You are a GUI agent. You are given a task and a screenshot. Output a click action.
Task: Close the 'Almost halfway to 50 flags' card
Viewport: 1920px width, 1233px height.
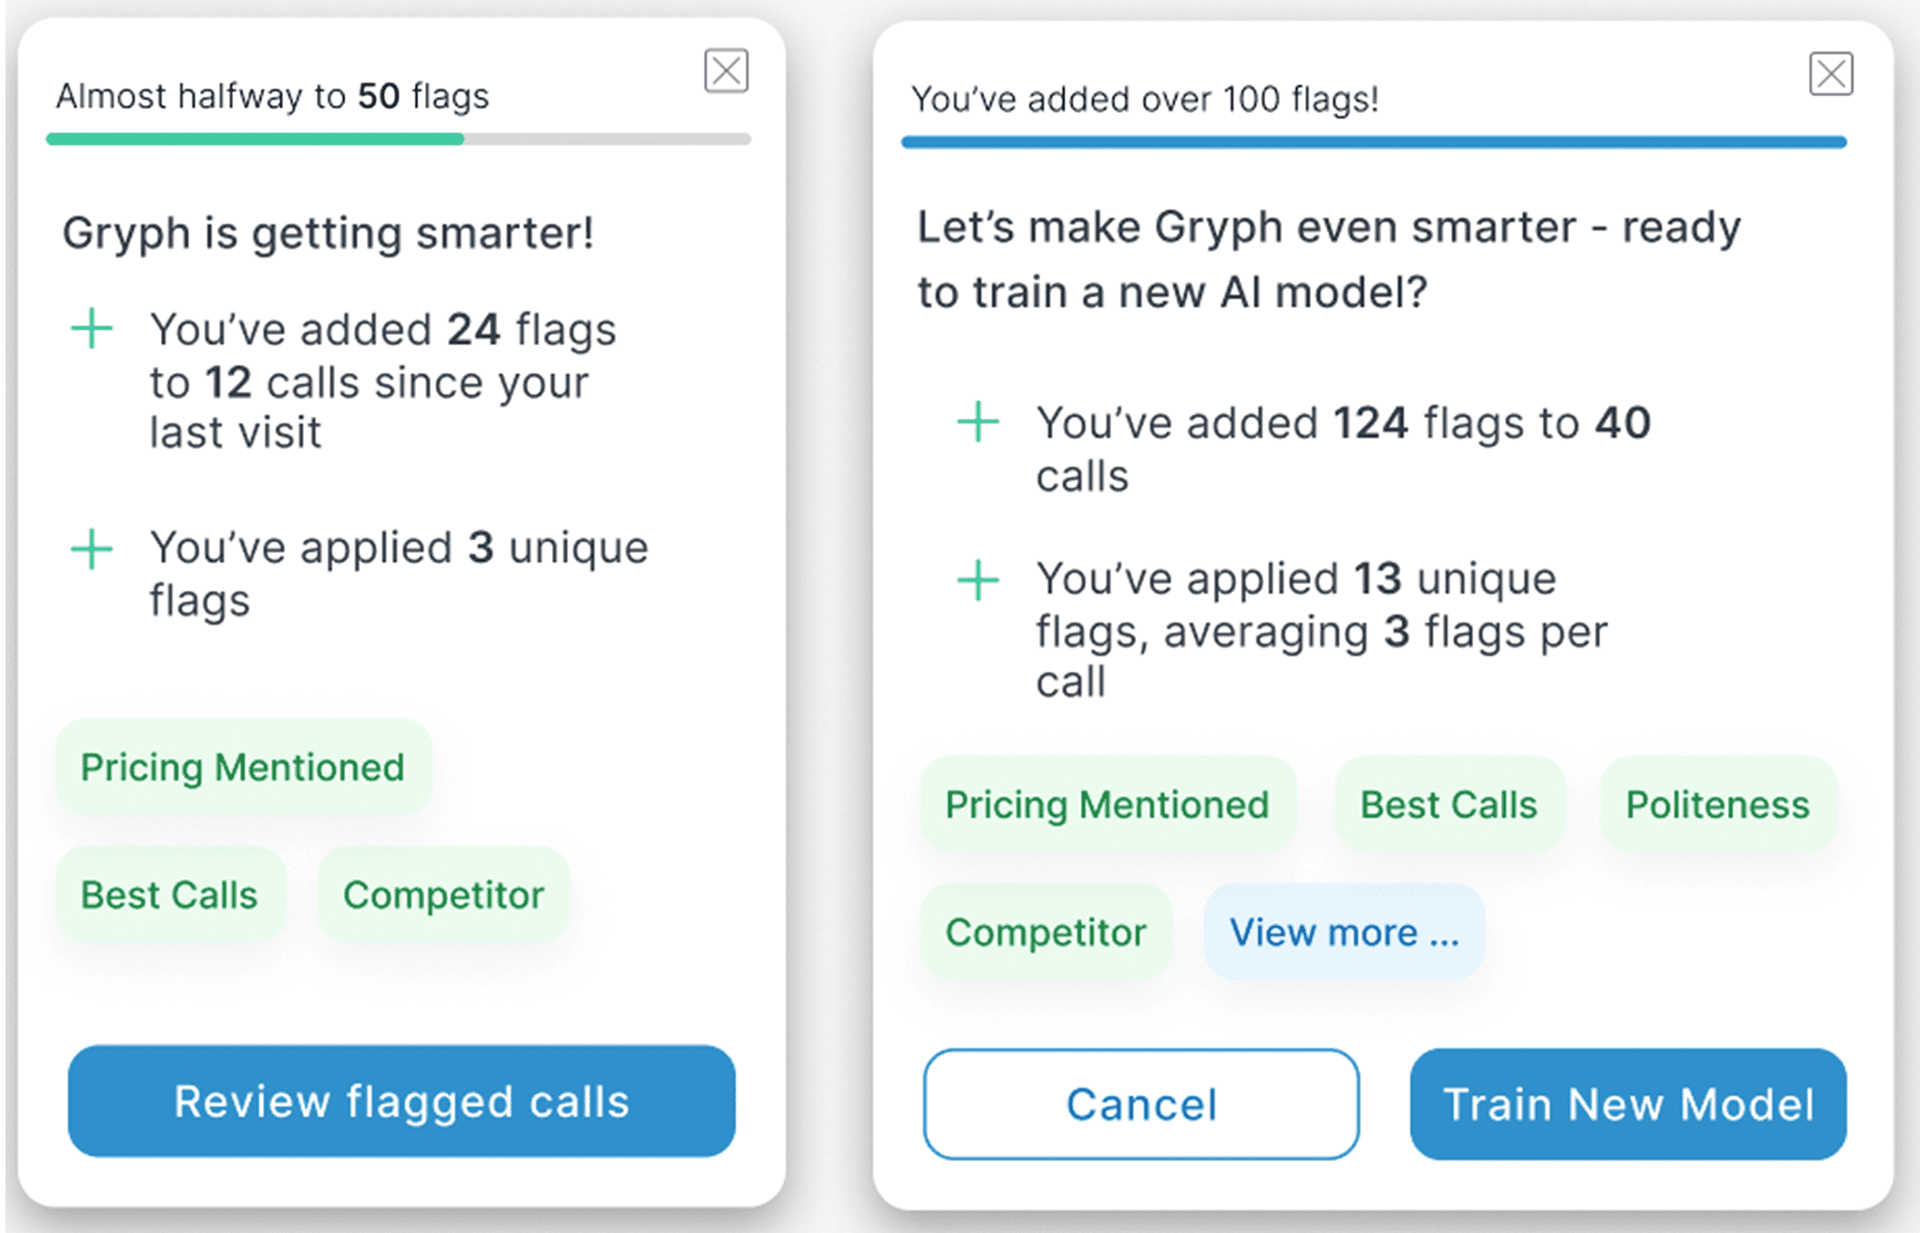[726, 71]
